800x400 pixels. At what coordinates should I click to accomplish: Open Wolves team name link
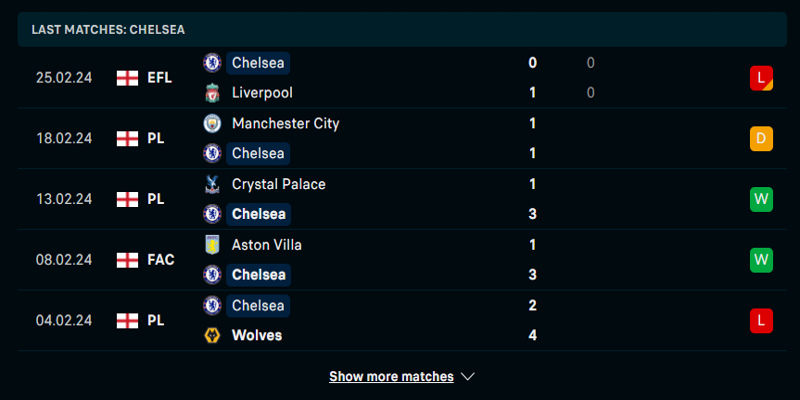(257, 335)
